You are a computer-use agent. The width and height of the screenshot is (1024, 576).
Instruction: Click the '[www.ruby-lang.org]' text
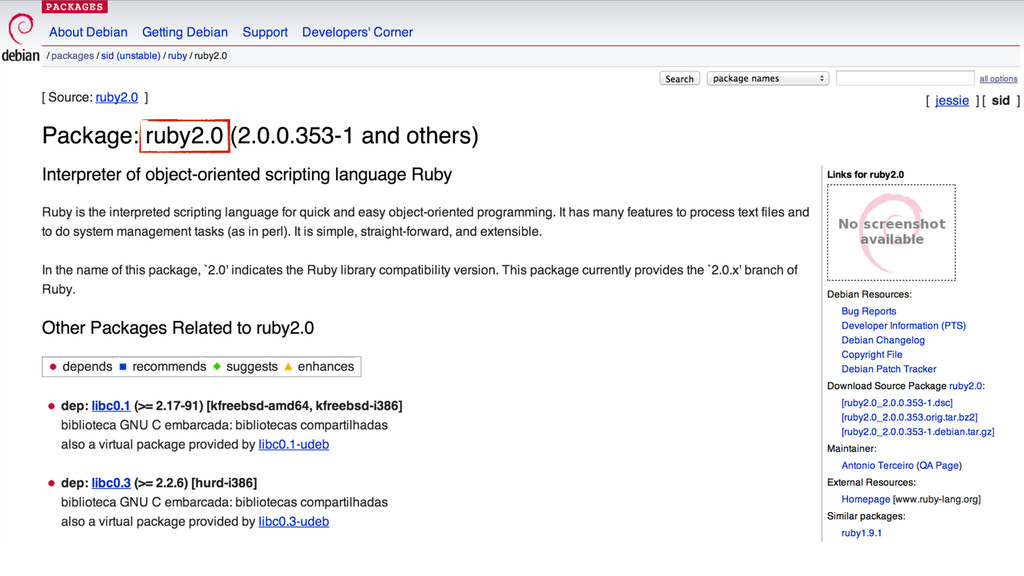tap(936, 500)
